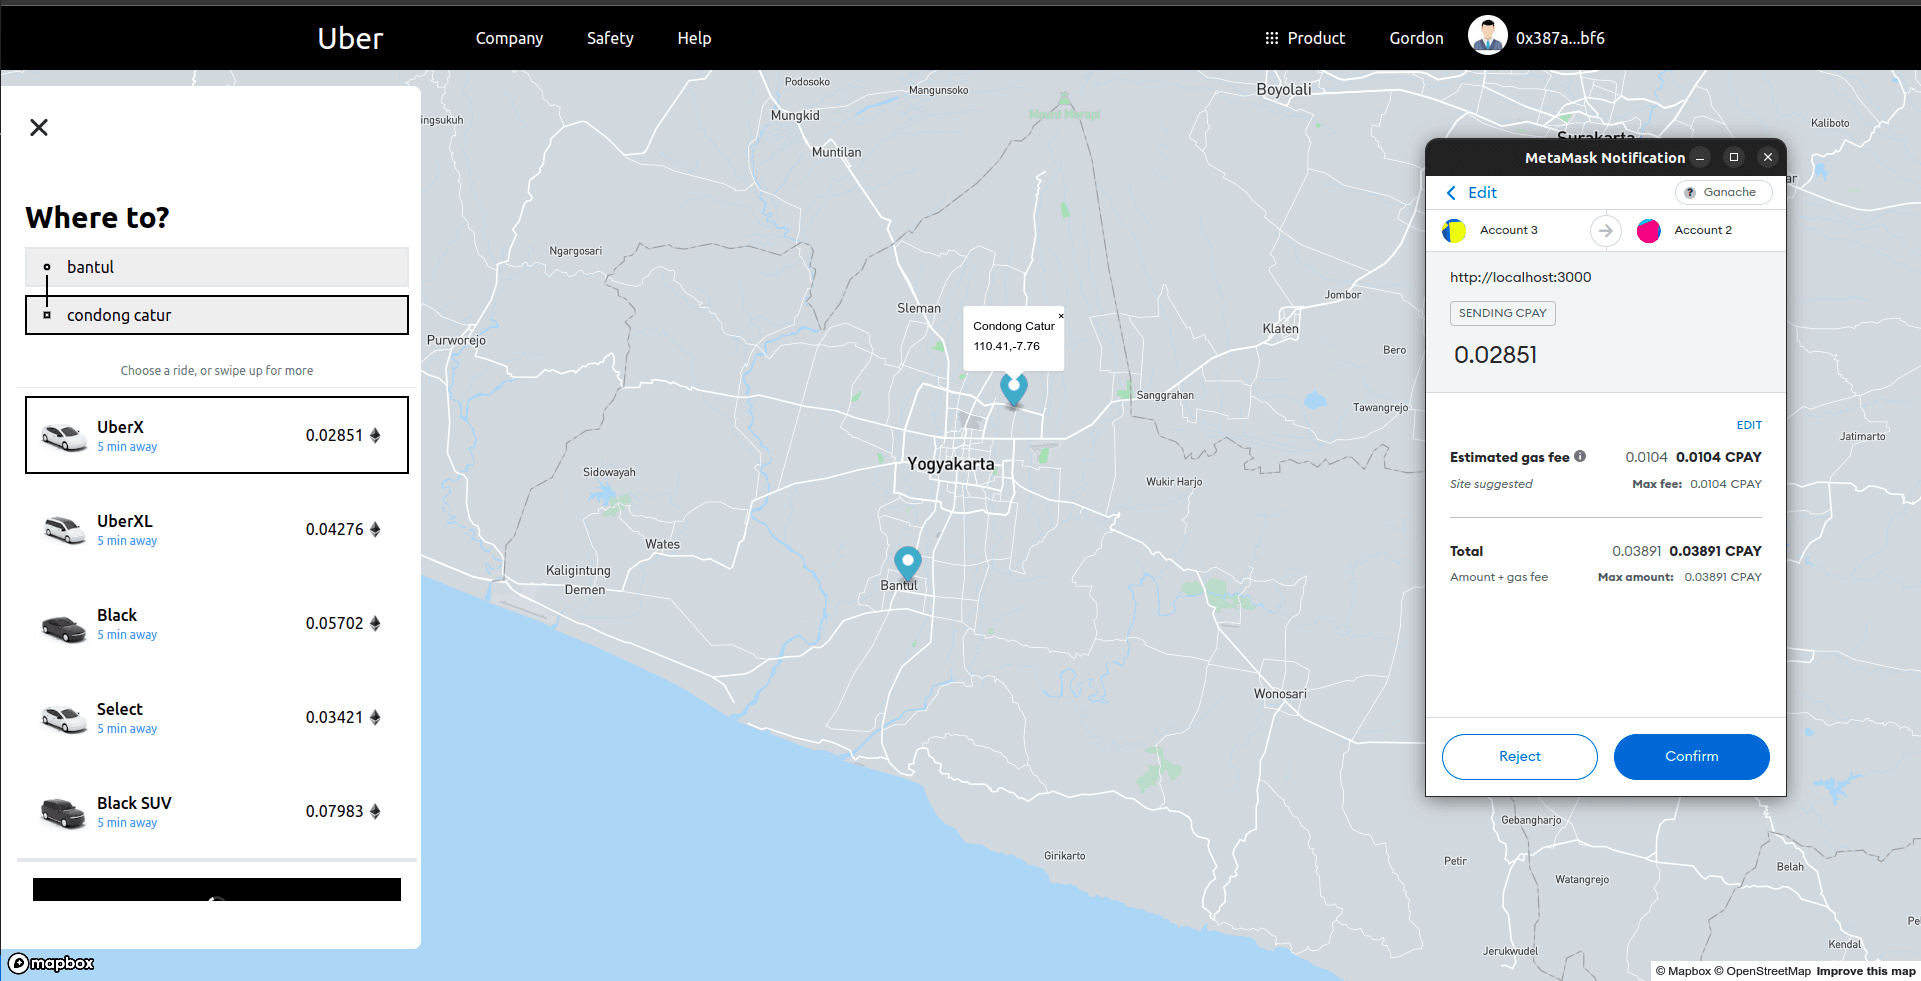Open the Ganache network selector
The height and width of the screenshot is (981, 1921).
1723,192
